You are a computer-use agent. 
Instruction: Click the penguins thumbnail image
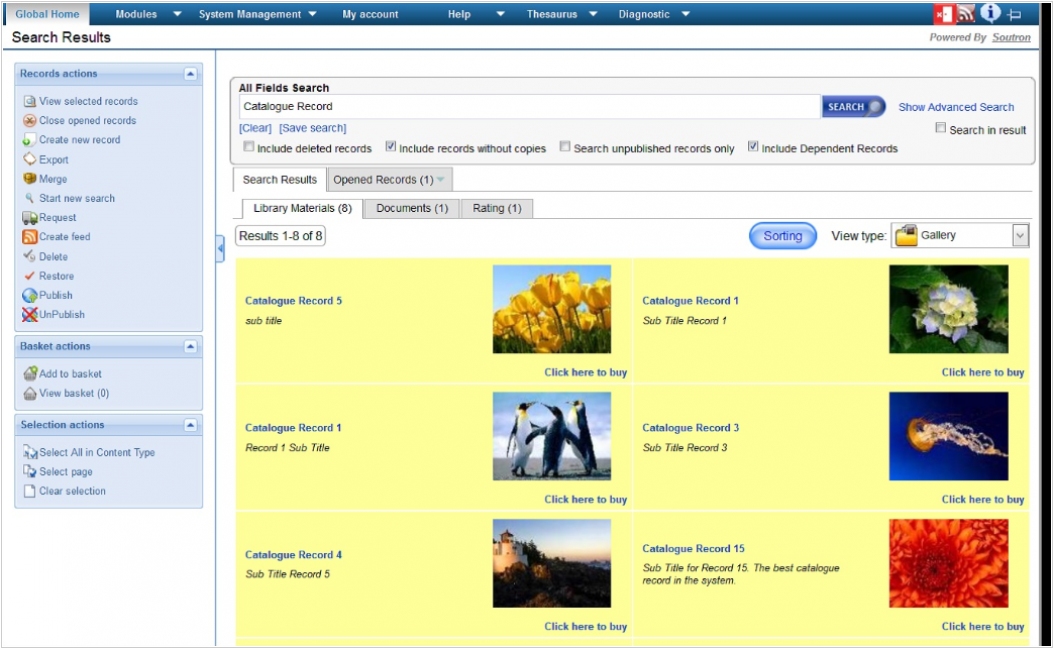point(551,436)
